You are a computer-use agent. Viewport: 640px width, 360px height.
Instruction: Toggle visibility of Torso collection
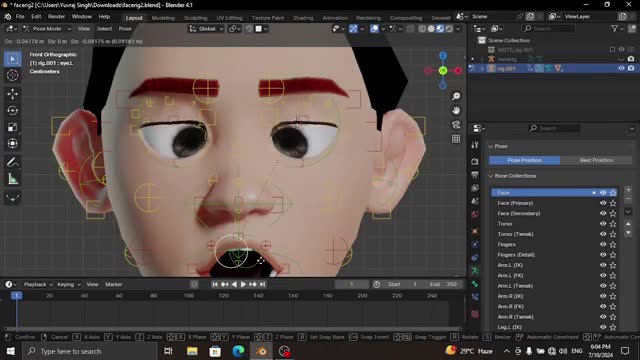click(x=603, y=224)
